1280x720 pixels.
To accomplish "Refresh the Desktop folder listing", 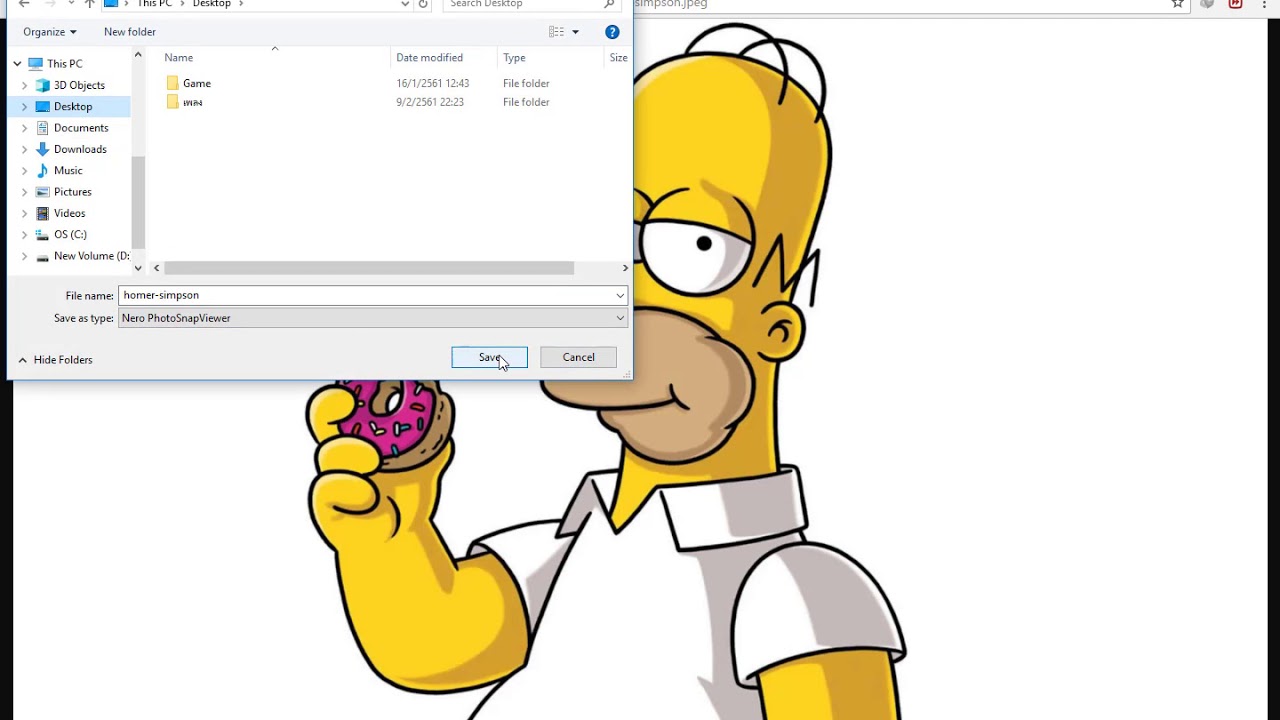I will click(423, 4).
